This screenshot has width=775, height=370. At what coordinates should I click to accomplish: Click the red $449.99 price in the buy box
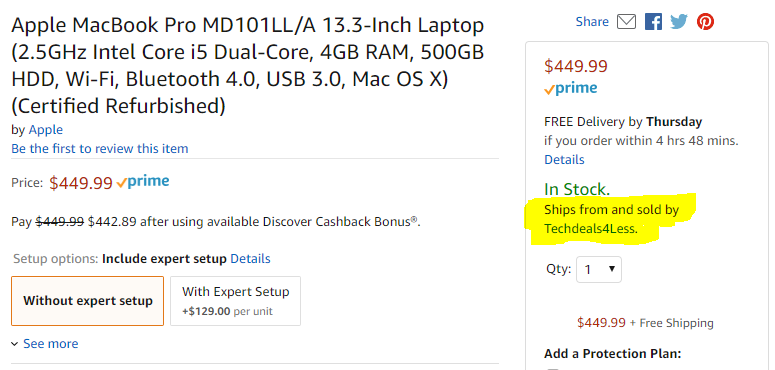click(x=576, y=66)
